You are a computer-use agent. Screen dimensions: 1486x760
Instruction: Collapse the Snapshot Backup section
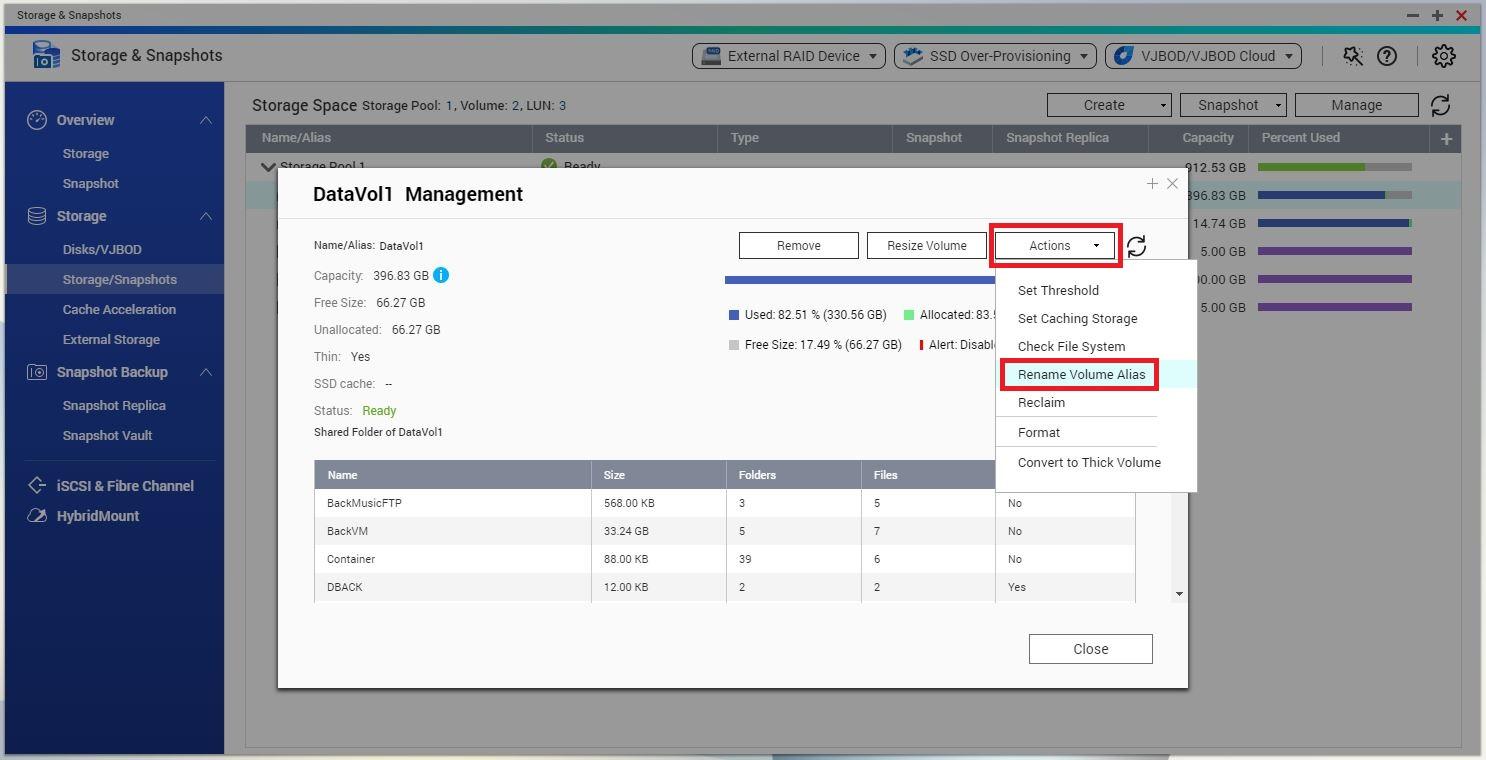[x=205, y=372]
